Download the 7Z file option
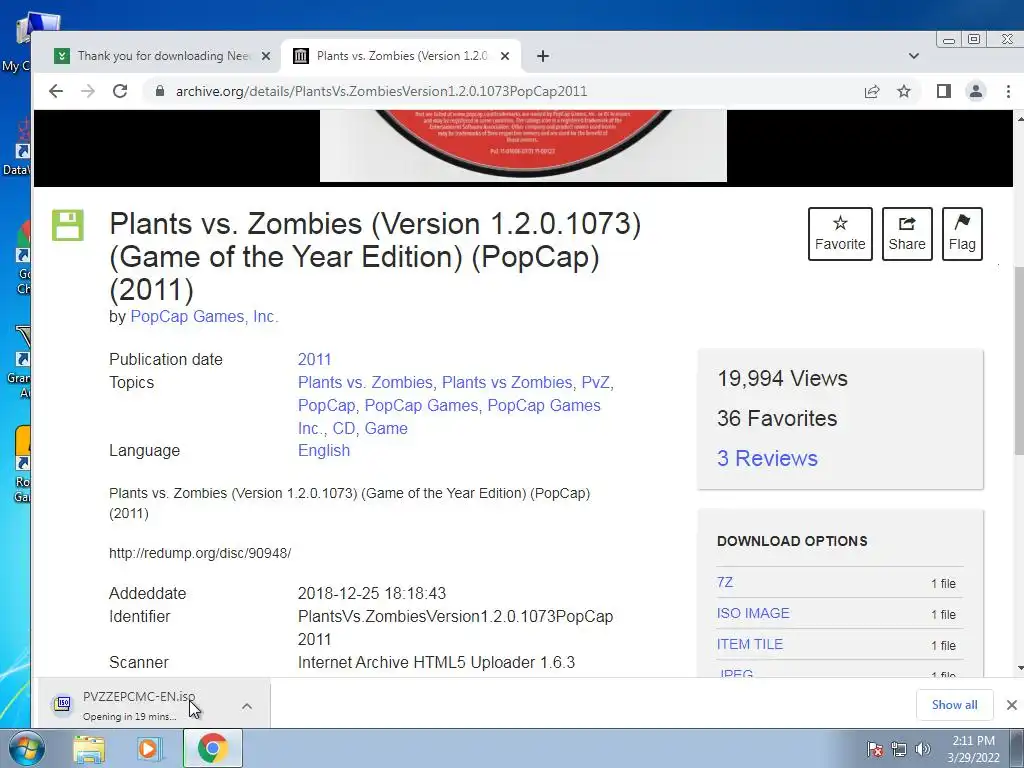This screenshot has height=768, width=1024. tap(725, 582)
